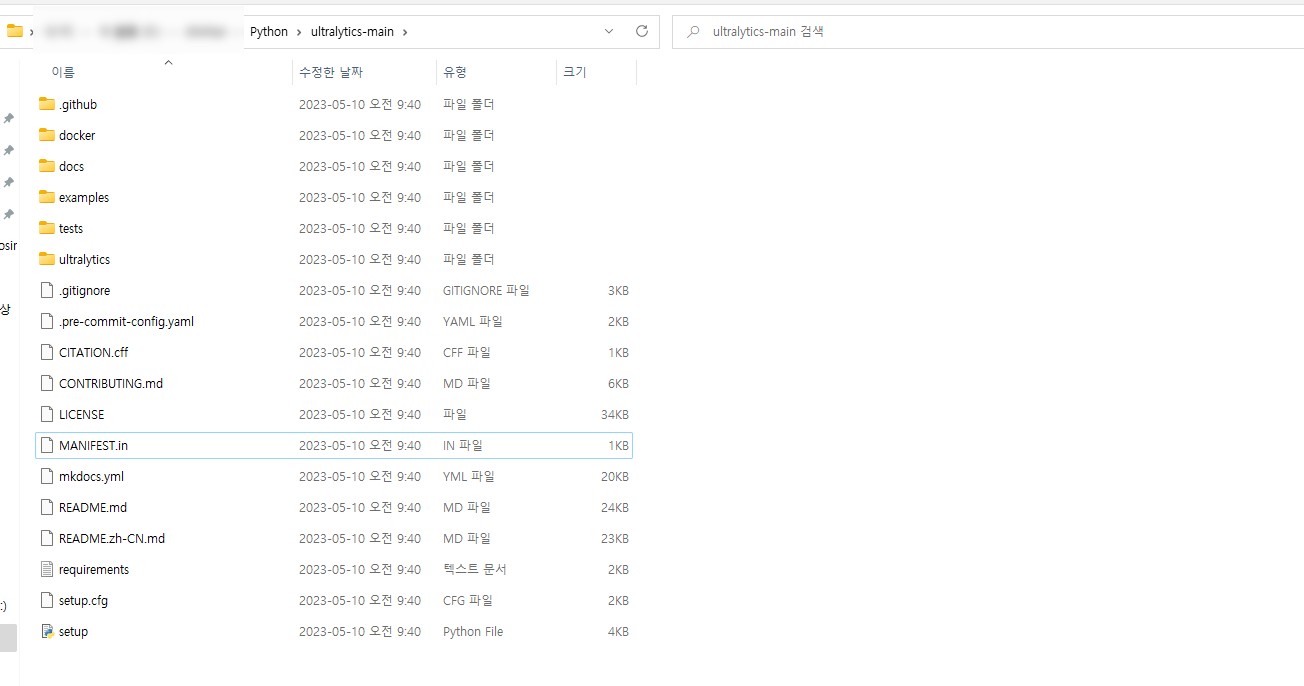Select the examples folder name
This screenshot has width=1304, height=686.
(x=84, y=197)
